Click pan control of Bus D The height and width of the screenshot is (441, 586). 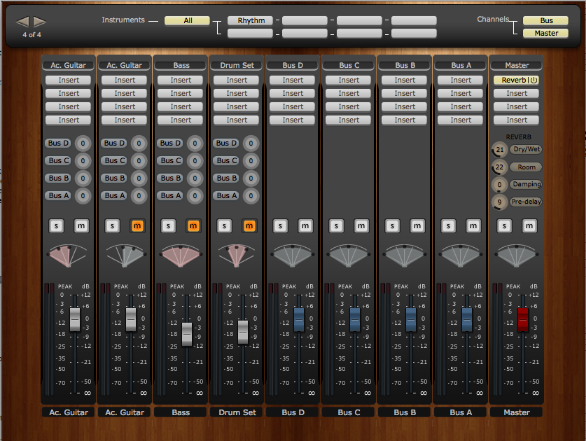pyautogui.click(x=292, y=255)
